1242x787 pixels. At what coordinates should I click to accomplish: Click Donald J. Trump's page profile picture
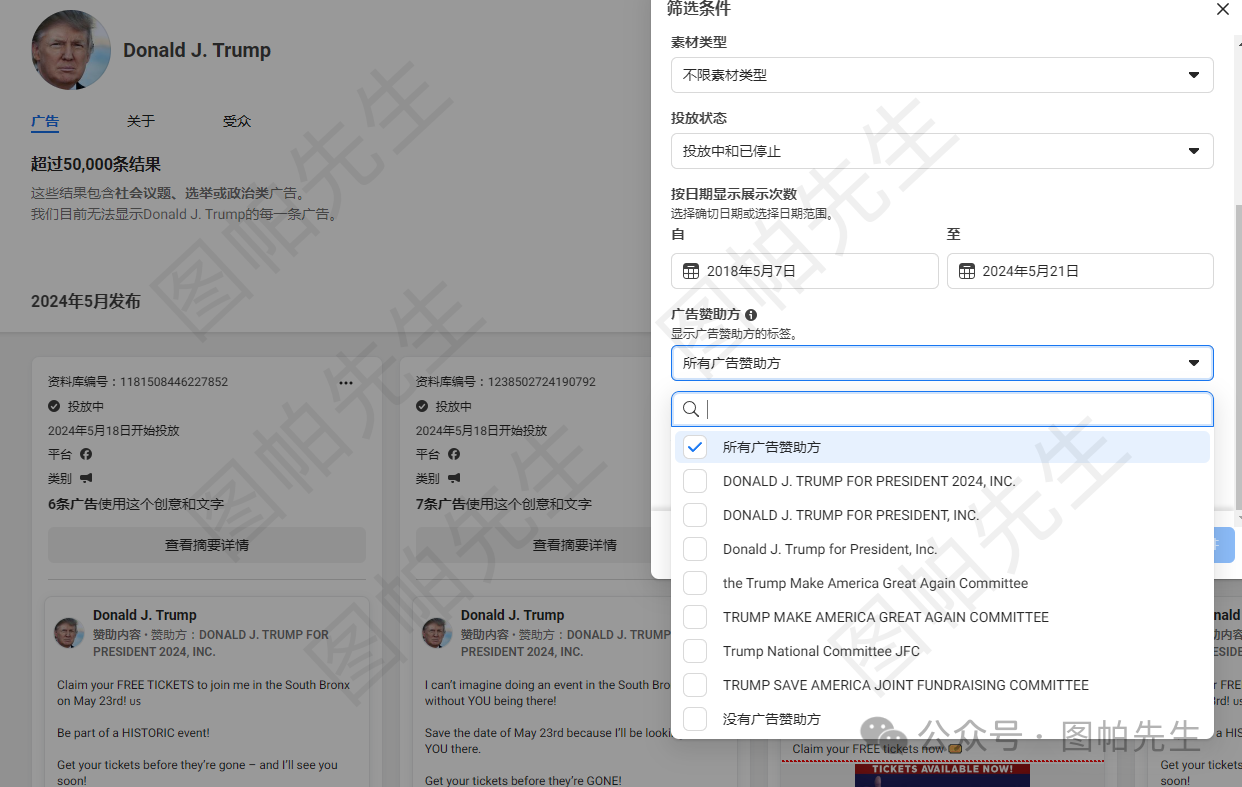pyautogui.click(x=71, y=50)
